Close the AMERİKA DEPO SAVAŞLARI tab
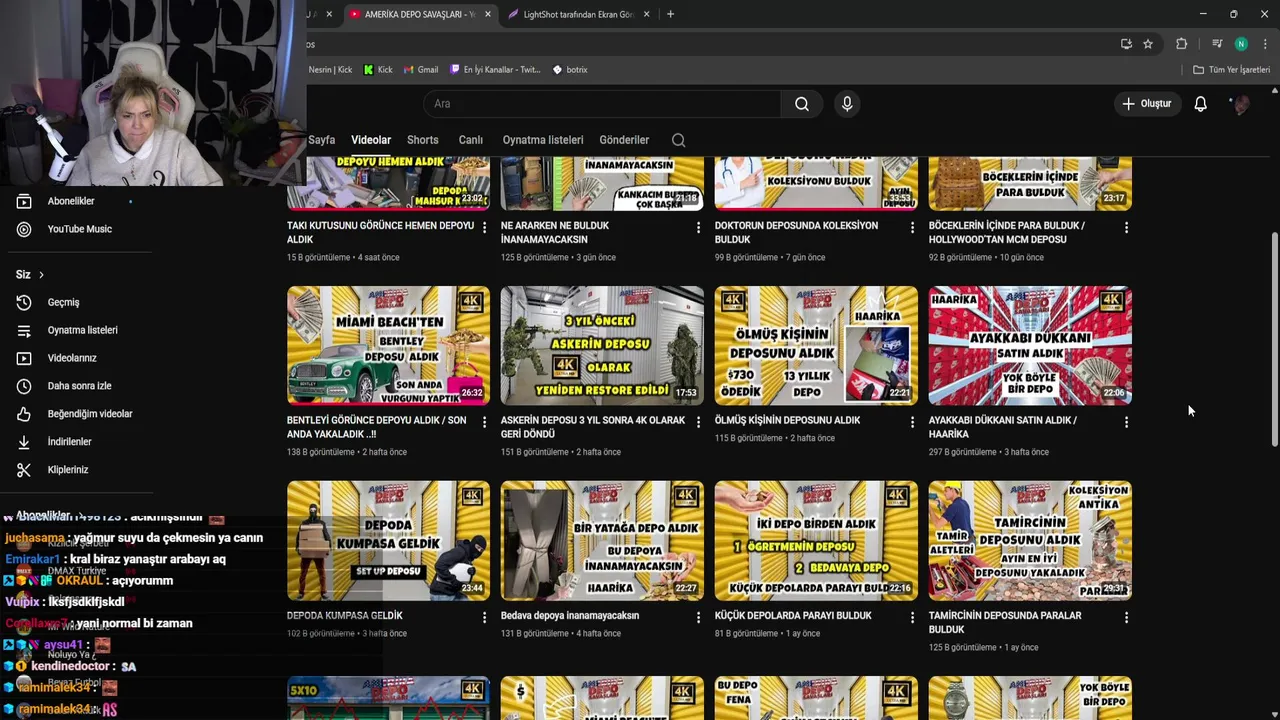Viewport: 1280px width, 720px height. tap(488, 14)
